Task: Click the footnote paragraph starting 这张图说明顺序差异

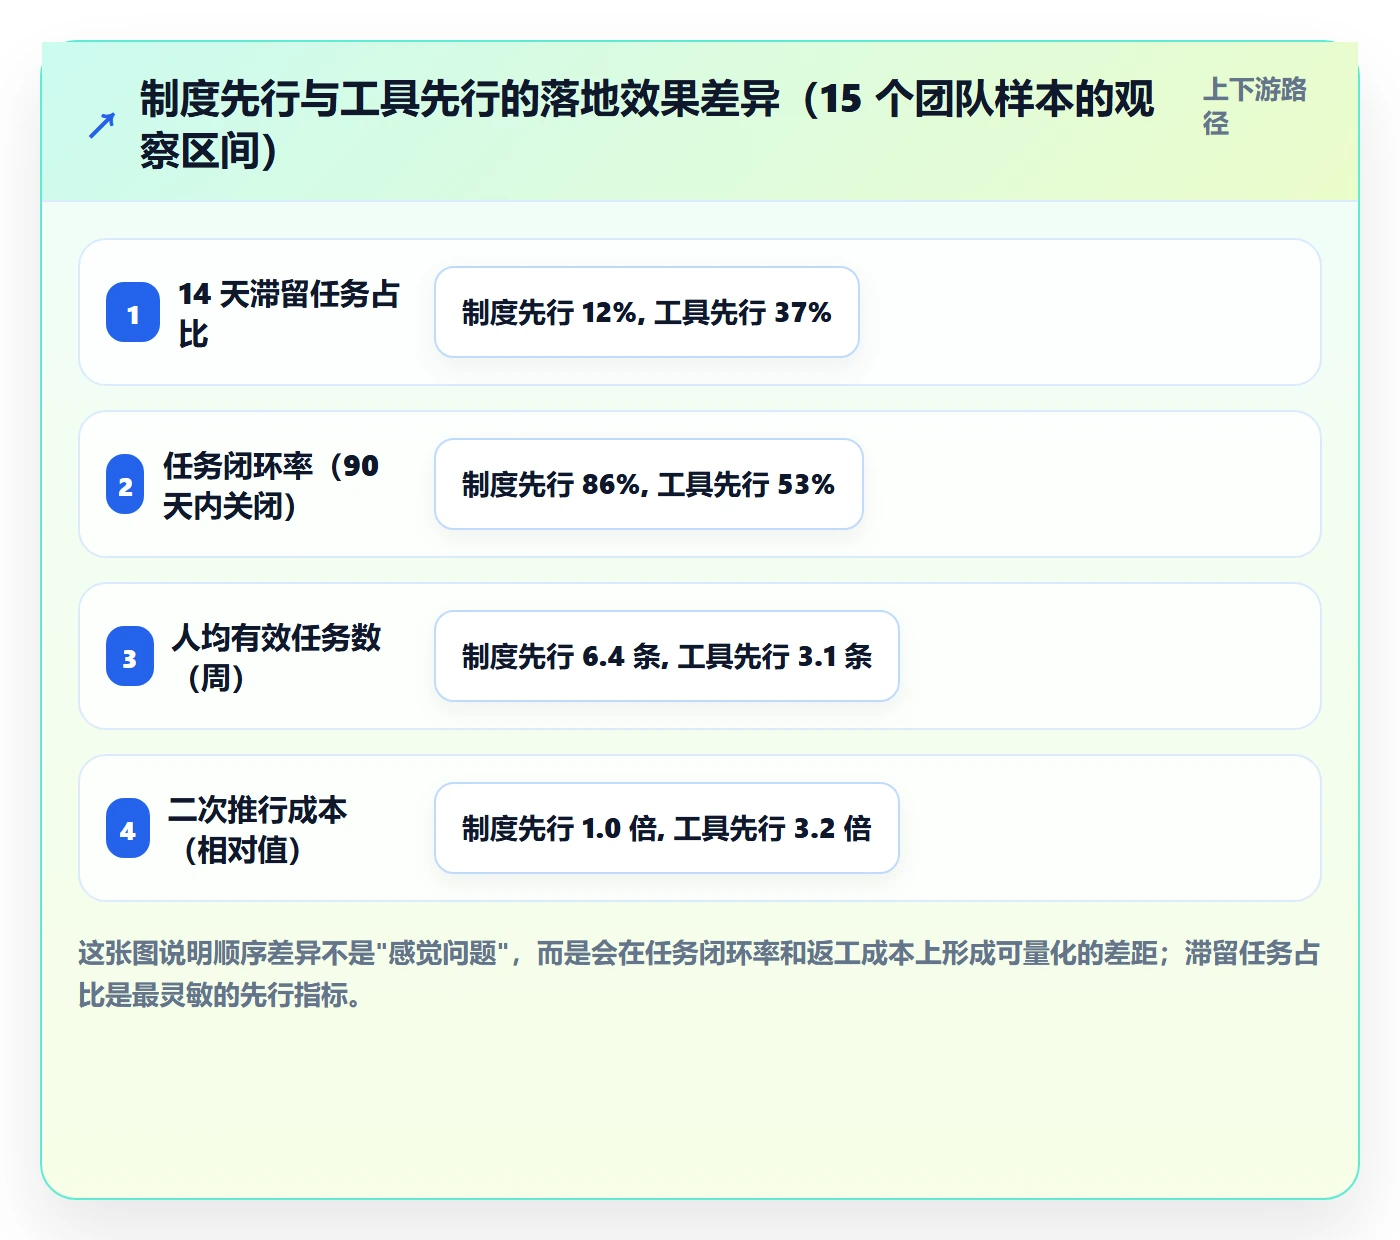Action: (x=699, y=974)
